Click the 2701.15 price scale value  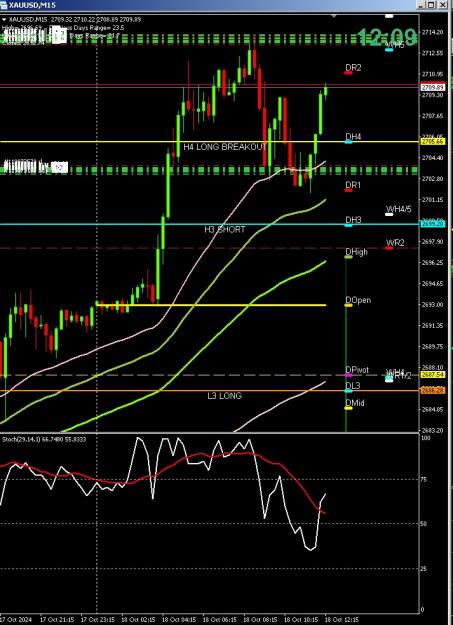click(432, 200)
